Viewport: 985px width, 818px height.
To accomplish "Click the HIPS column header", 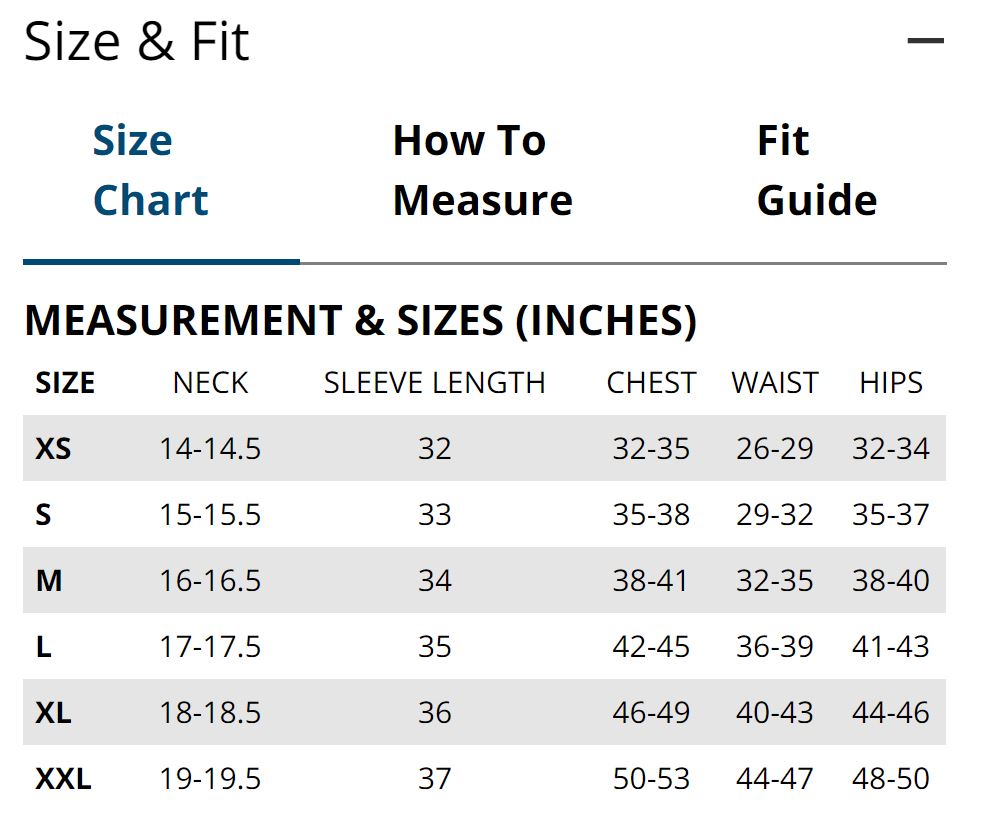I will (891, 383).
